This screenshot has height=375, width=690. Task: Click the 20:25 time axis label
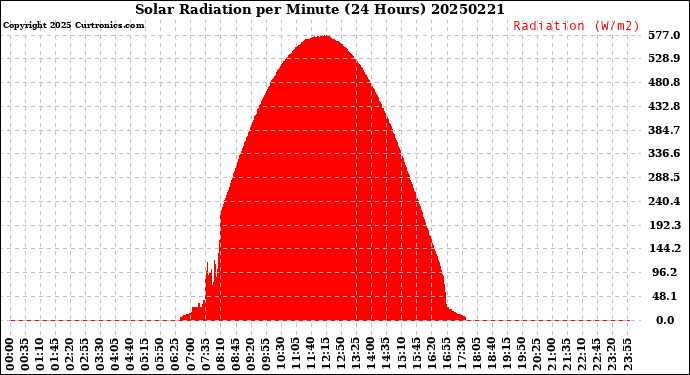pos(536,355)
